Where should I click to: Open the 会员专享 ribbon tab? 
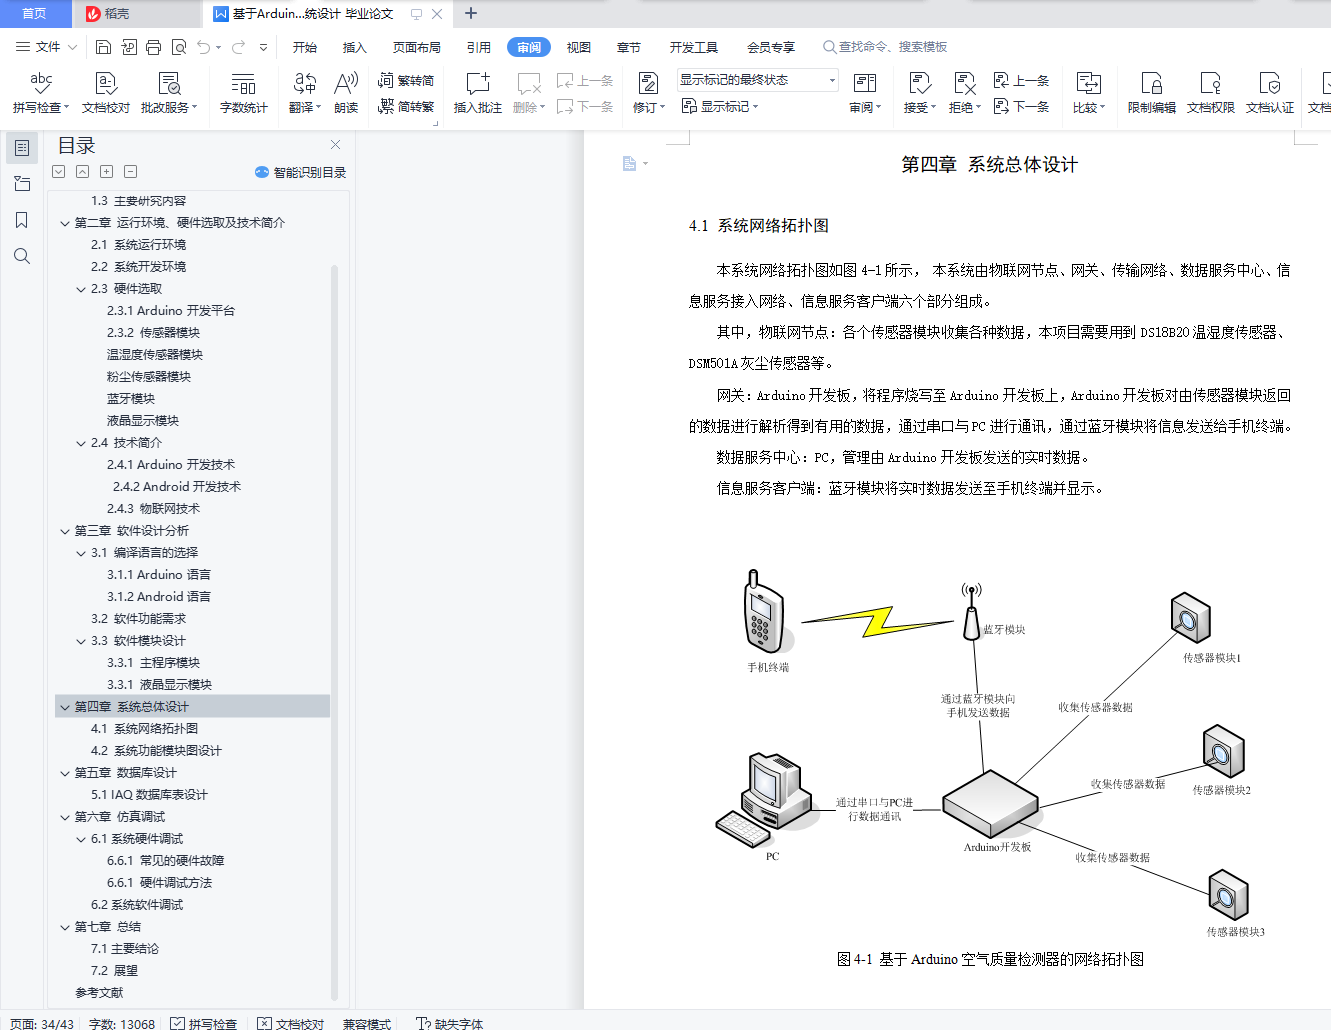coord(771,47)
